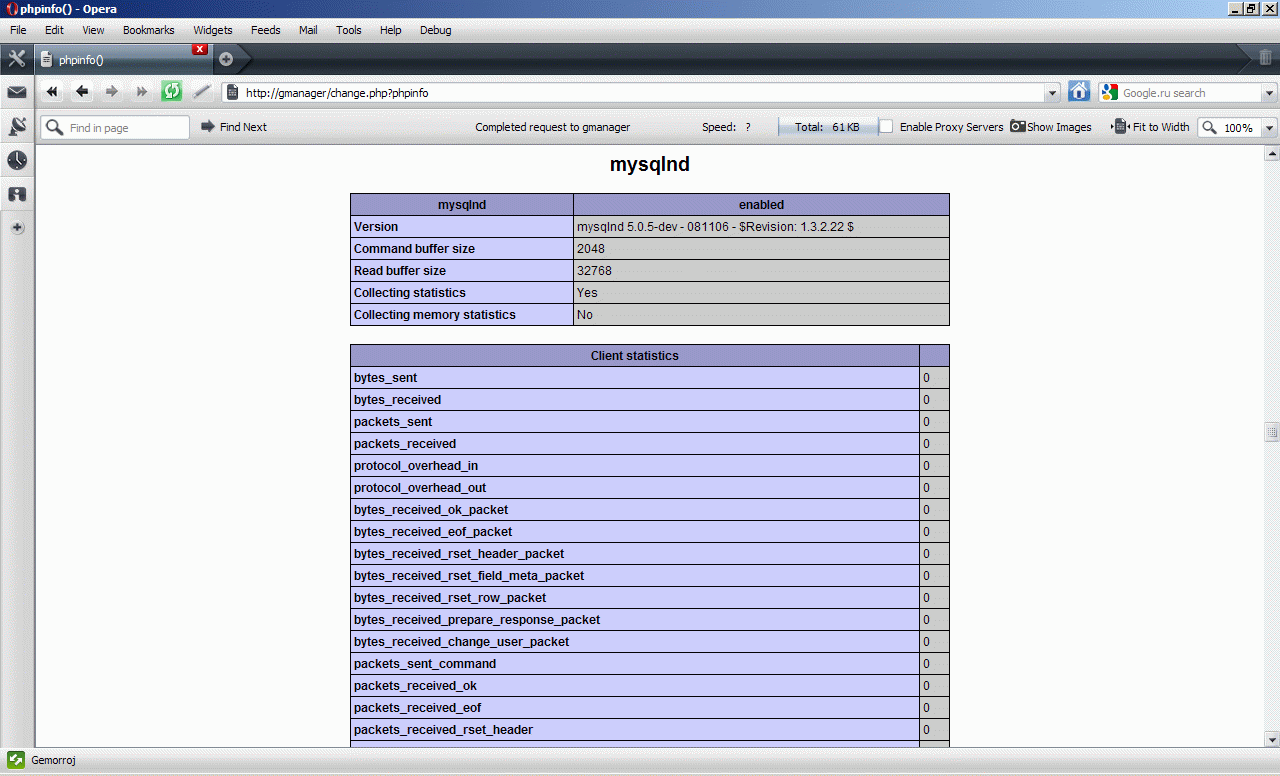Open the Home page icon
Screen dimensions: 1280x776
[x=1079, y=92]
